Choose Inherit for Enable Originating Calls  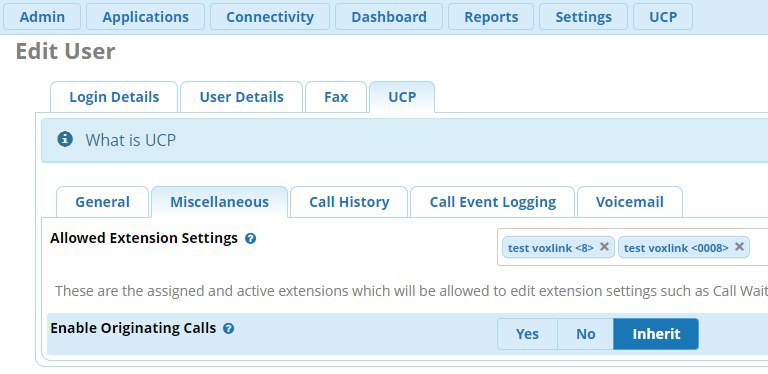(x=656, y=334)
